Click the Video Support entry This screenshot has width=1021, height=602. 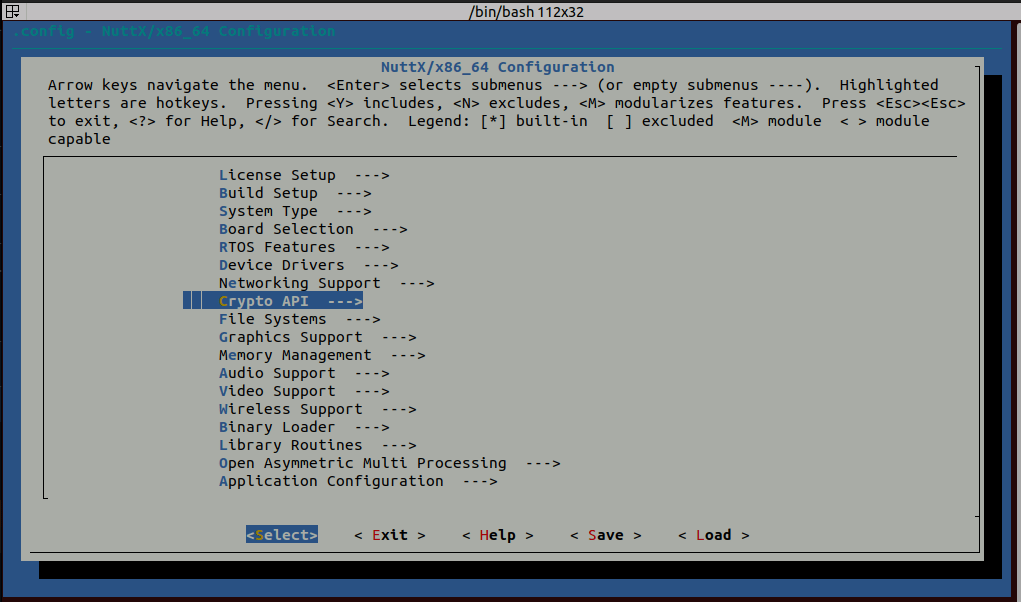(276, 390)
